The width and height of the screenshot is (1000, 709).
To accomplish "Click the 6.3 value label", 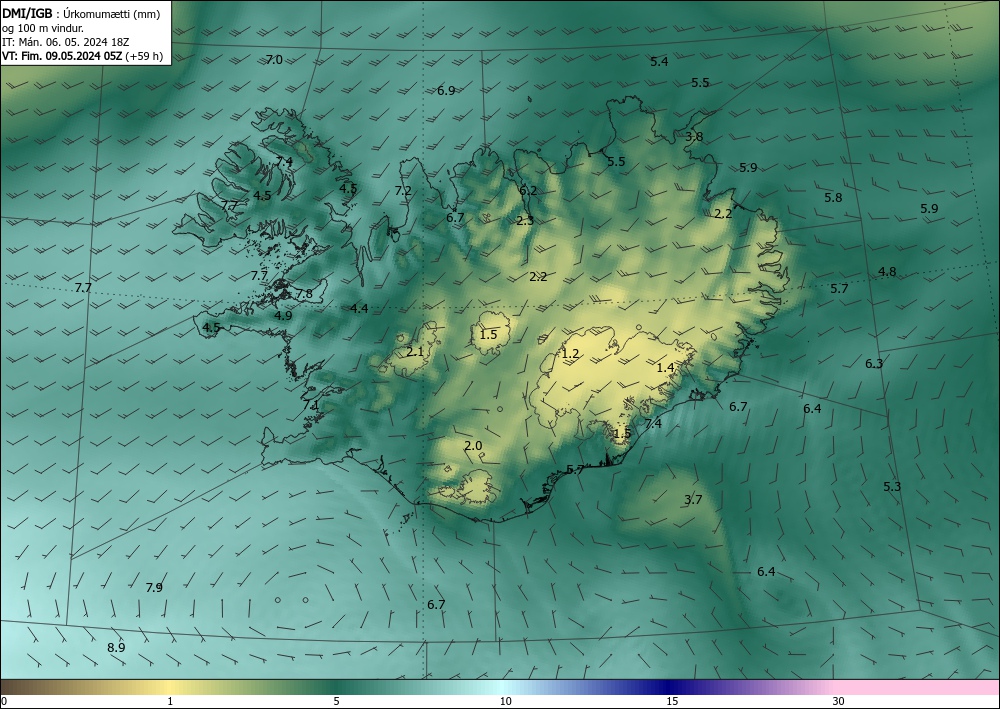I will [874, 364].
